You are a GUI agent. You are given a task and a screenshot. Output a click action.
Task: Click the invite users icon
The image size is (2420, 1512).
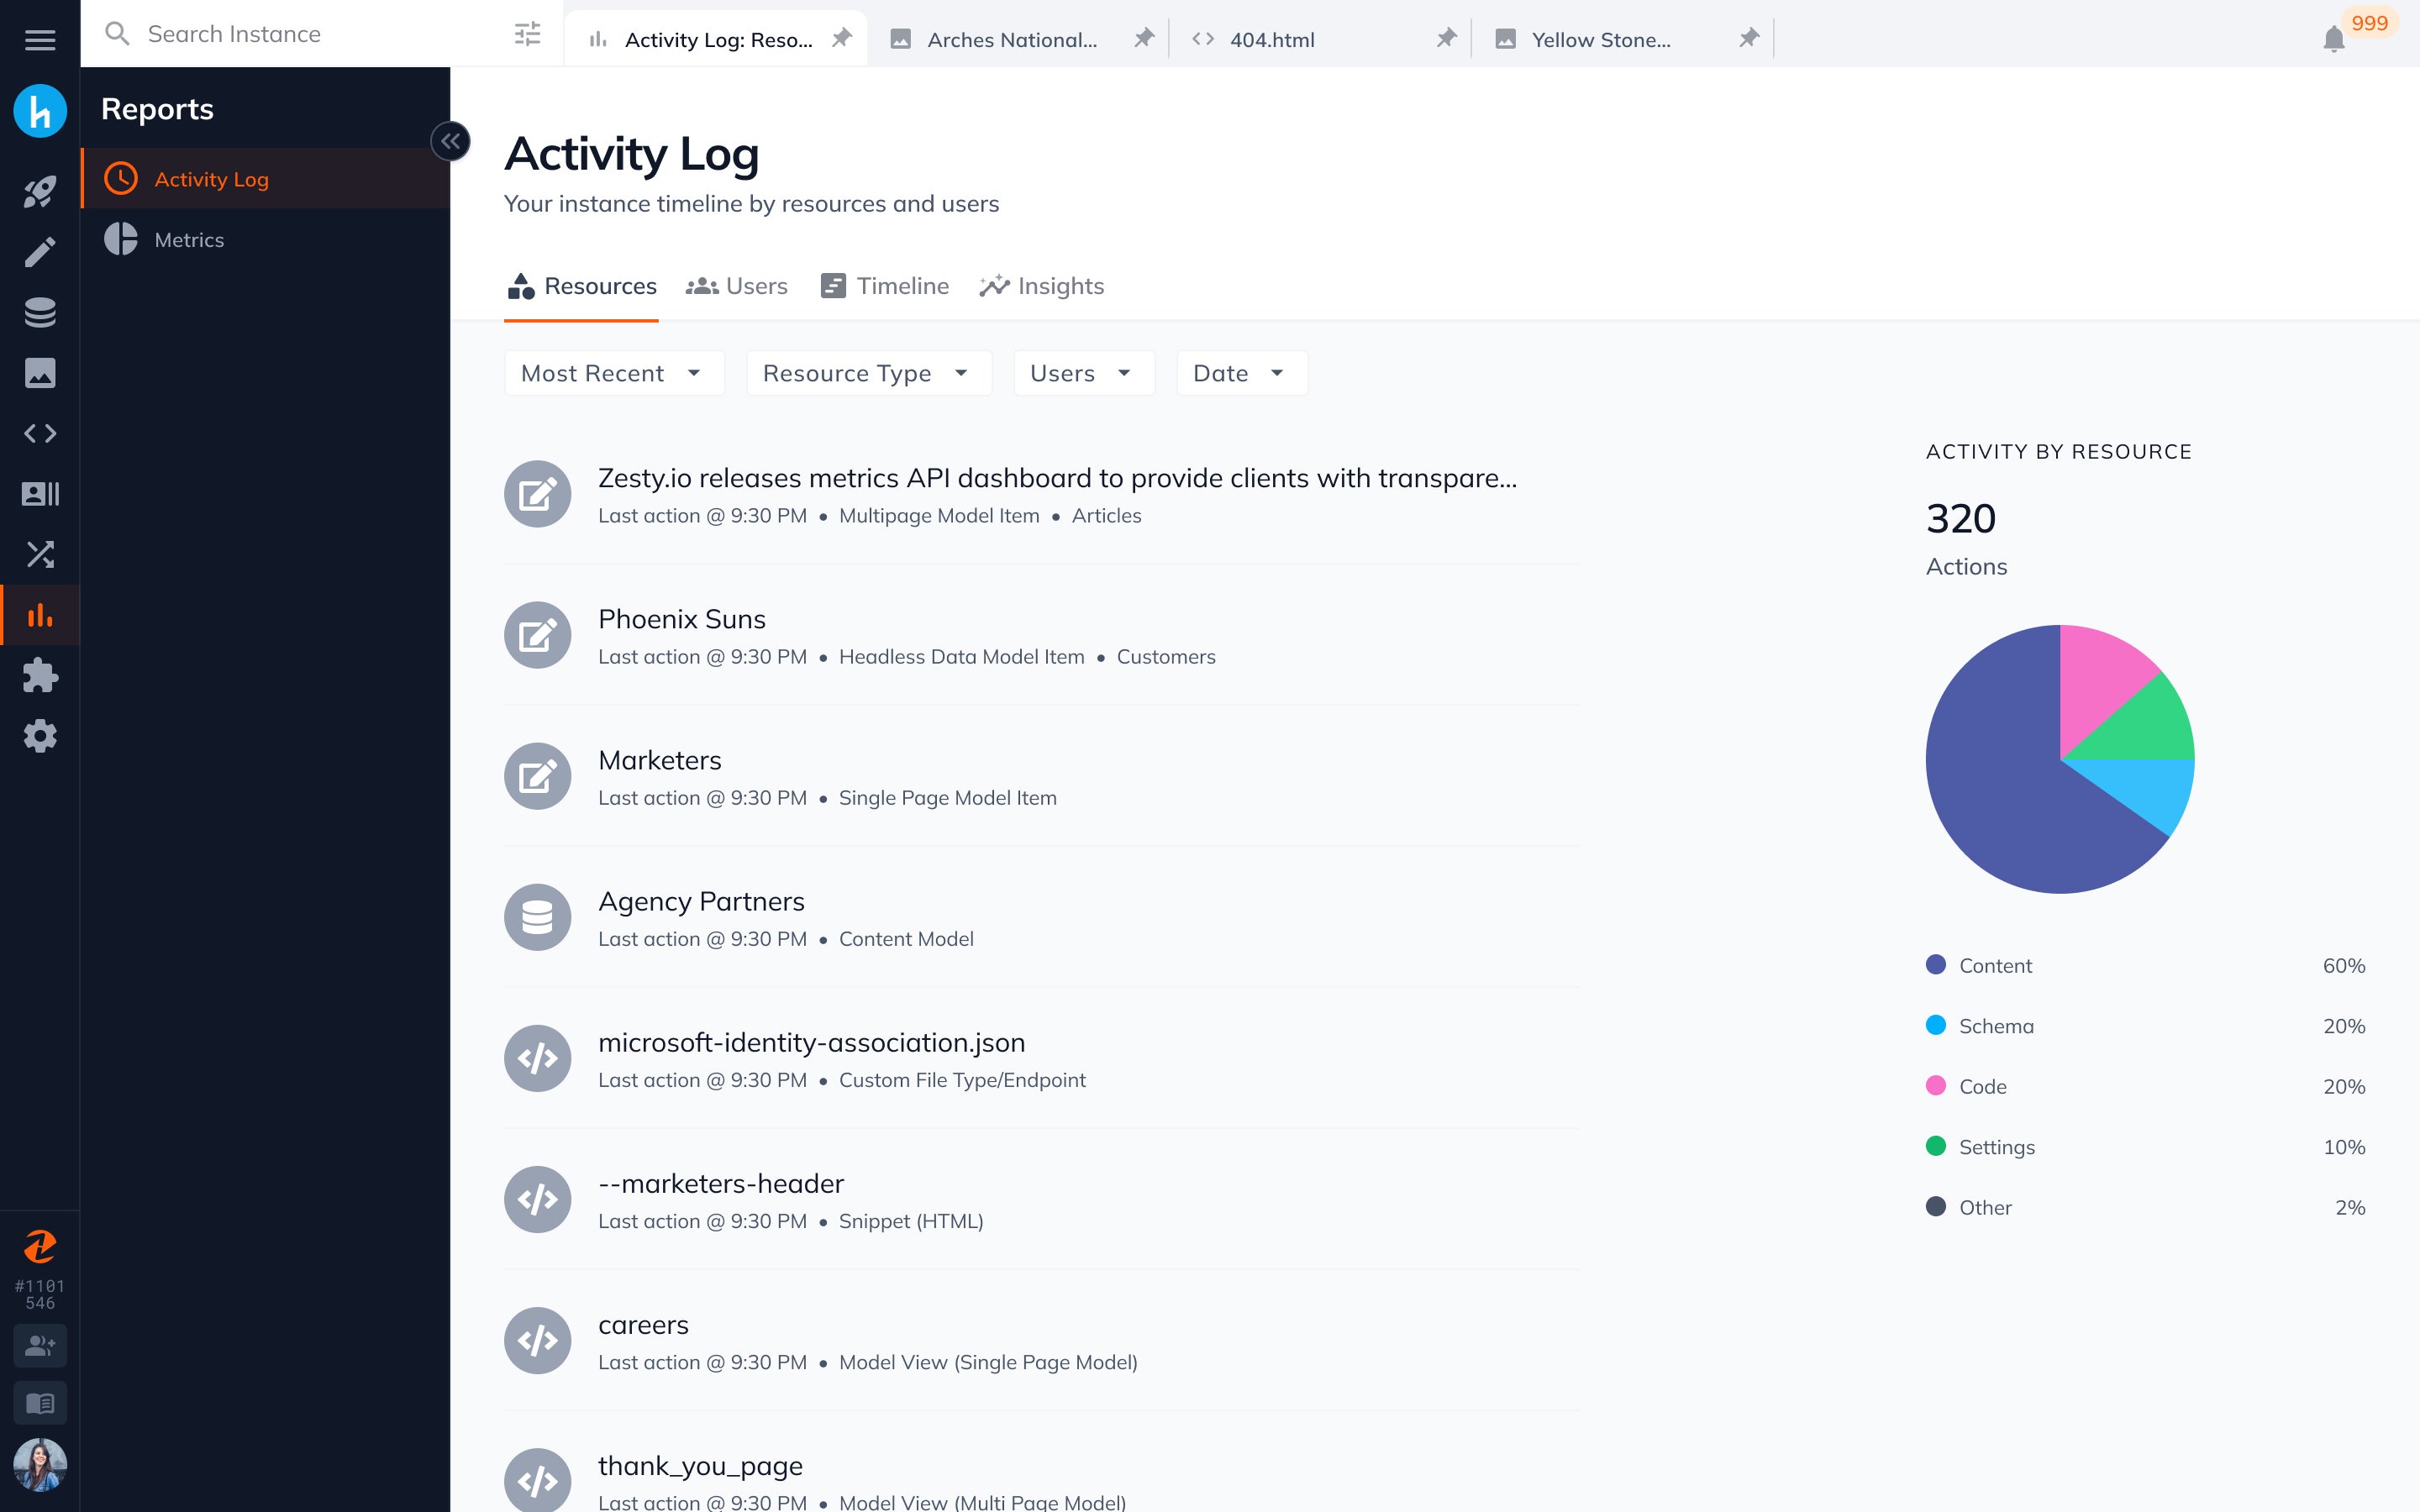40,1345
